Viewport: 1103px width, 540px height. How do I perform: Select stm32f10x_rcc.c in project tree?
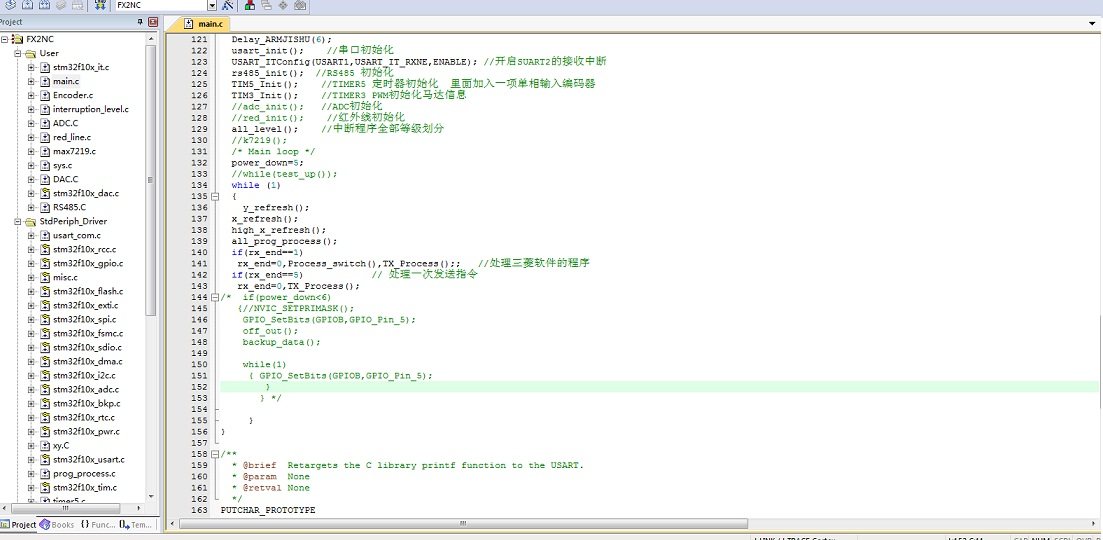coord(84,249)
